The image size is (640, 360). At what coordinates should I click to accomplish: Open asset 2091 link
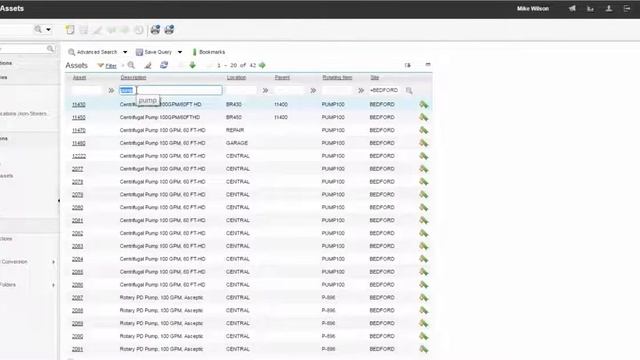(78, 349)
